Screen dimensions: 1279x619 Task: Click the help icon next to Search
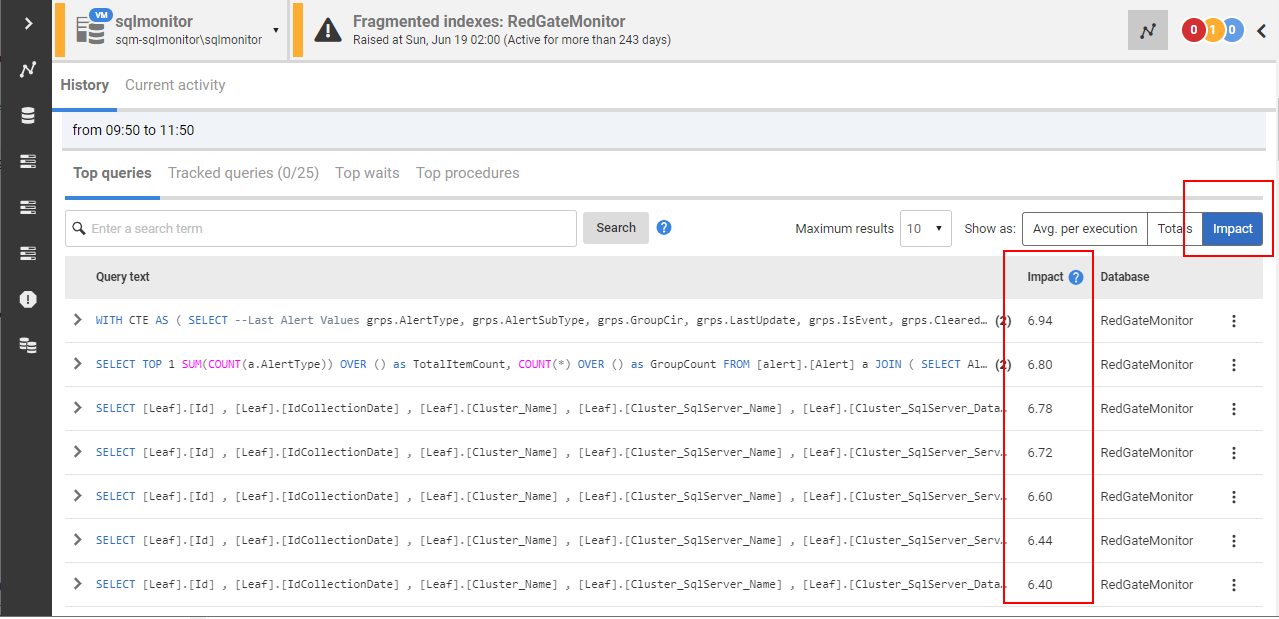(x=664, y=228)
